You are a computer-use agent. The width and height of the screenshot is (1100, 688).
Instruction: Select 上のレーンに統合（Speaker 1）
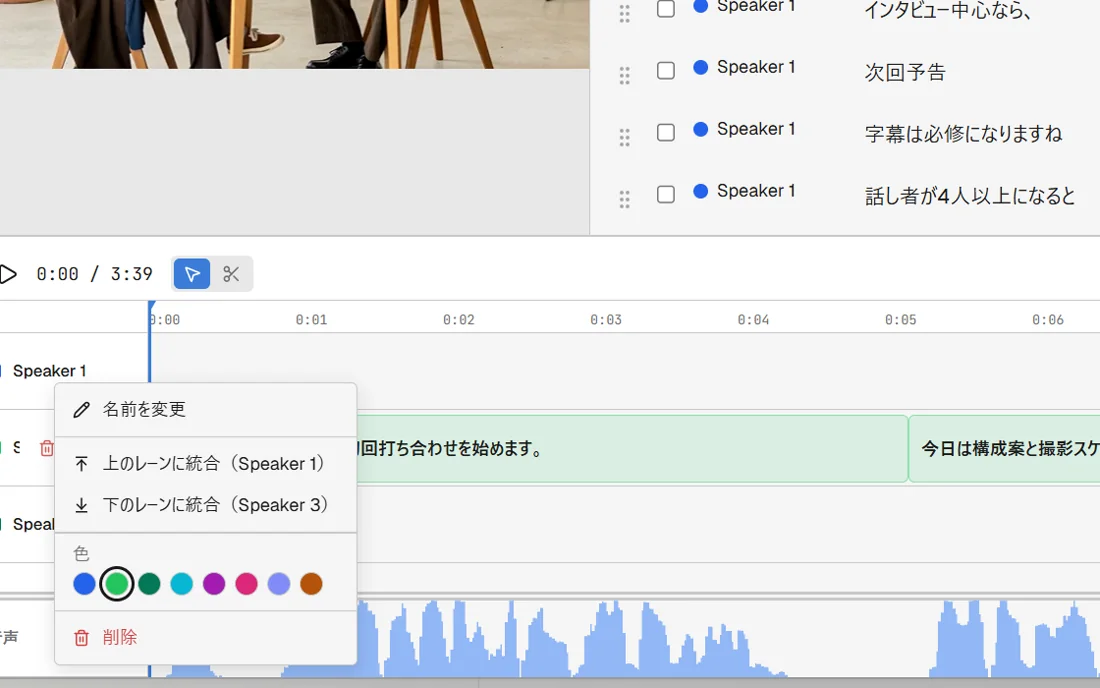pos(206,464)
